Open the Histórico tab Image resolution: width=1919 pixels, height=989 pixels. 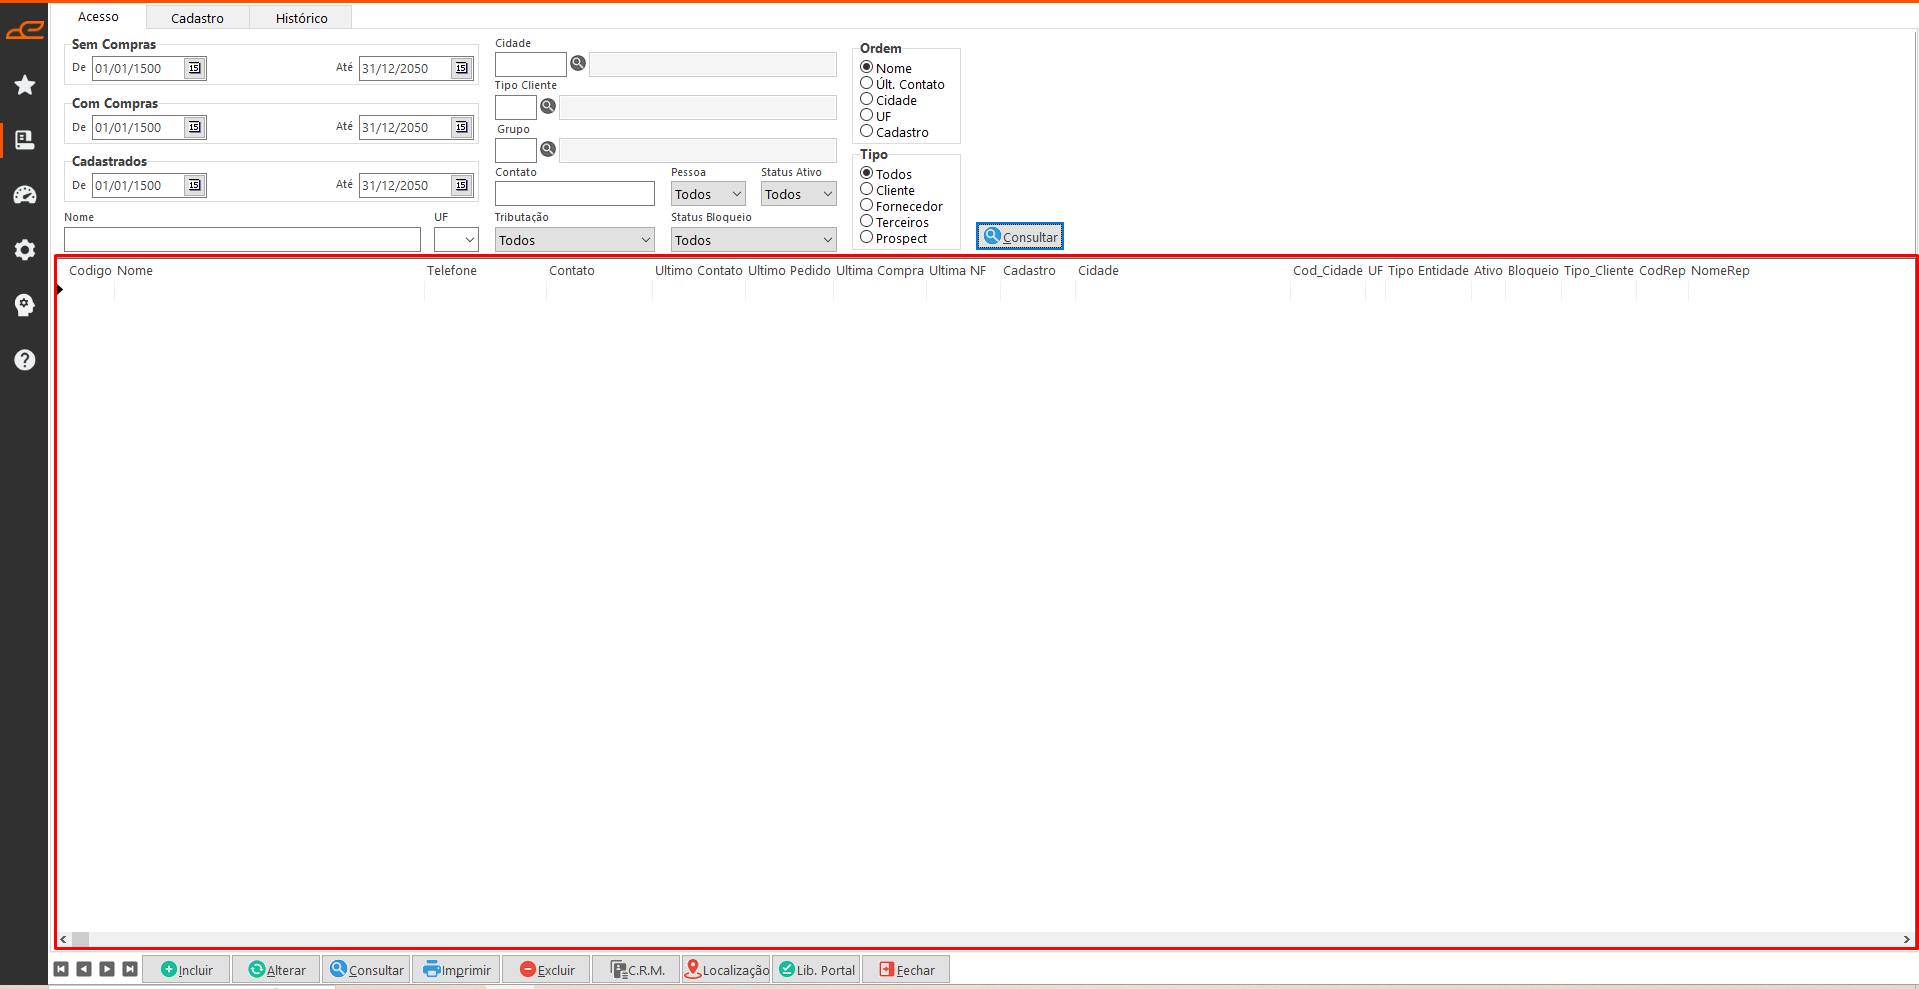(301, 18)
